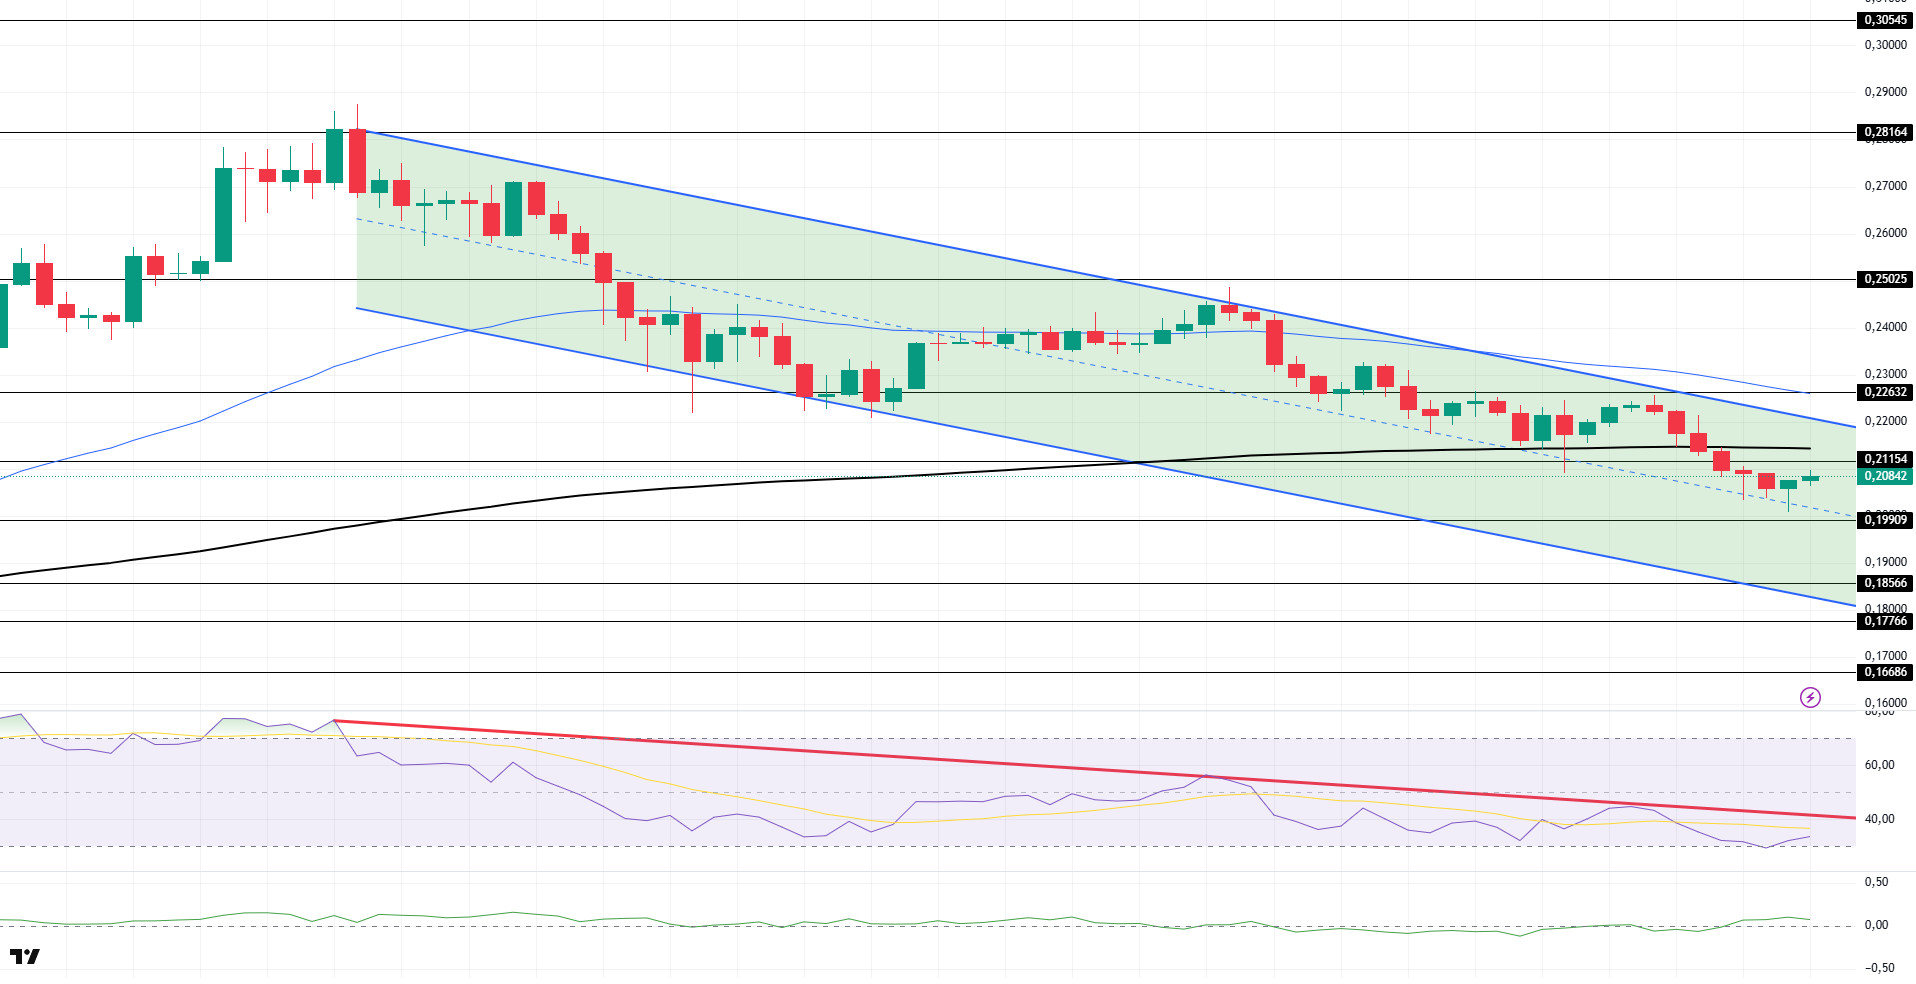1916x984 pixels.
Task: Click the 0,27000 axis value
Action: point(1885,186)
